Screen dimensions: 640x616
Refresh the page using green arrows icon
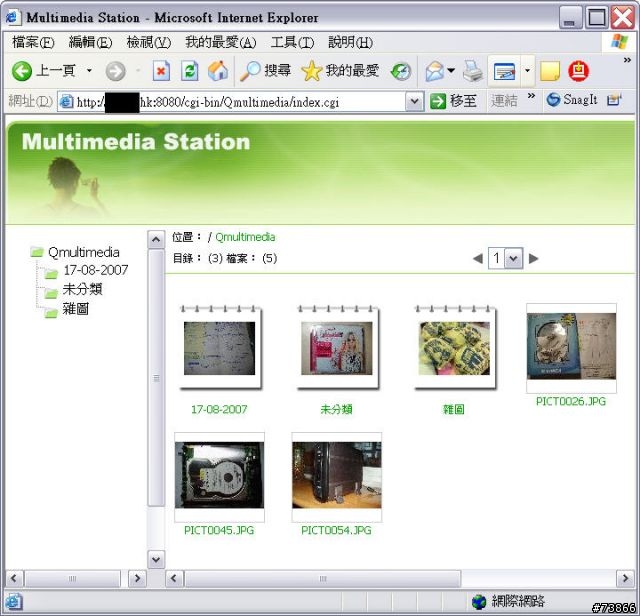pos(190,71)
